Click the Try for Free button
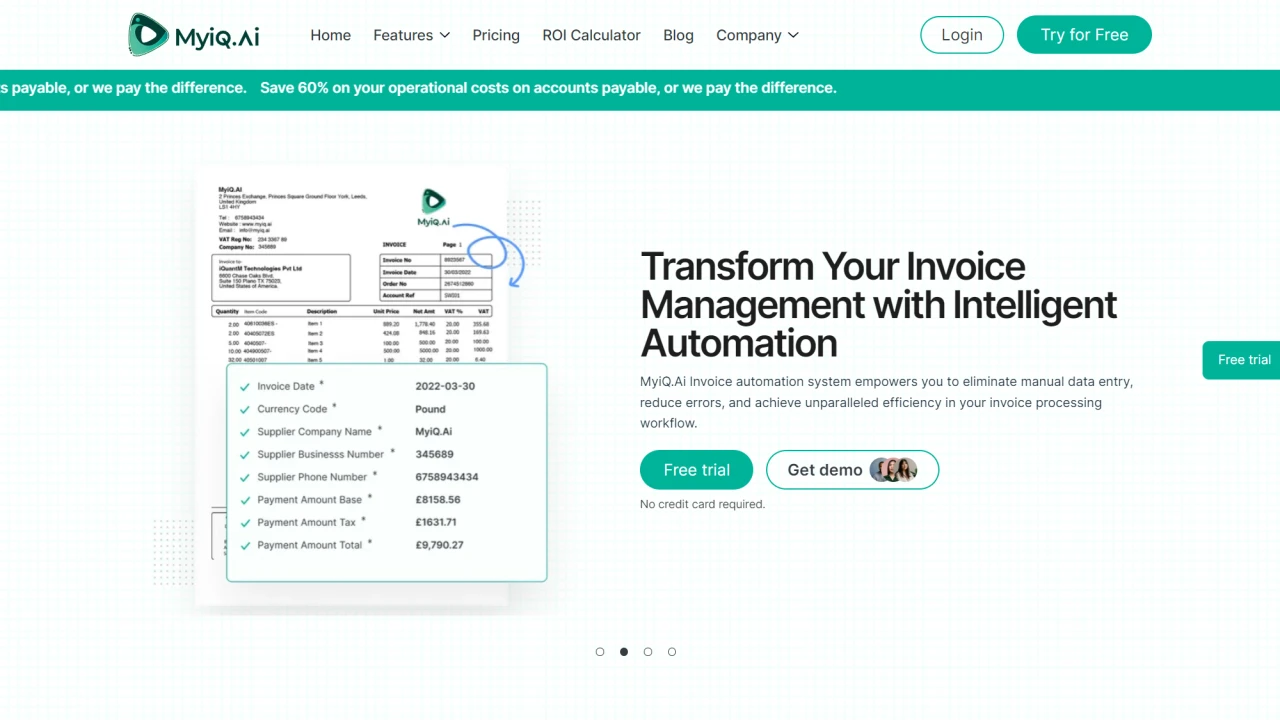The width and height of the screenshot is (1280, 720). (x=1084, y=35)
